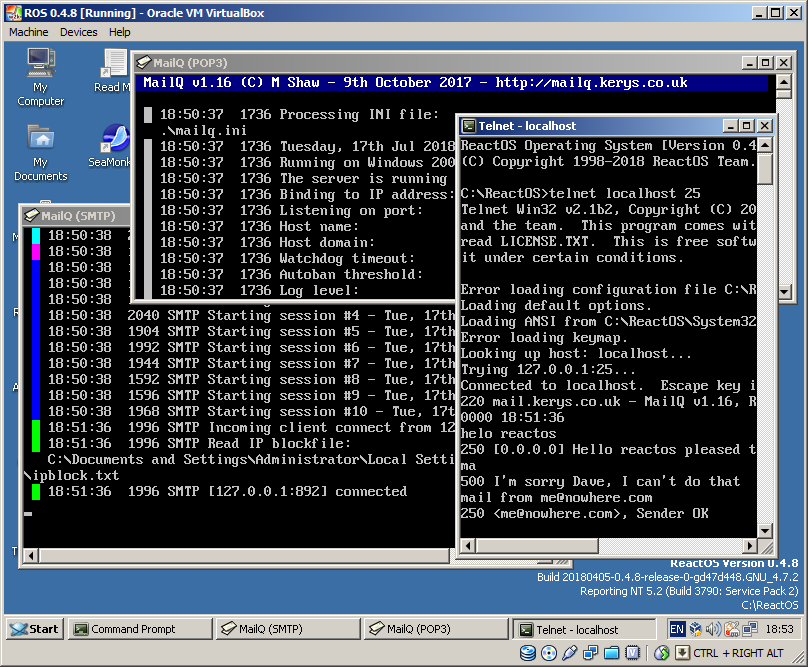Viewport: 808px width, 667px height.
Task: Click the "helo reactos" line in Telnet
Action: click(x=508, y=433)
